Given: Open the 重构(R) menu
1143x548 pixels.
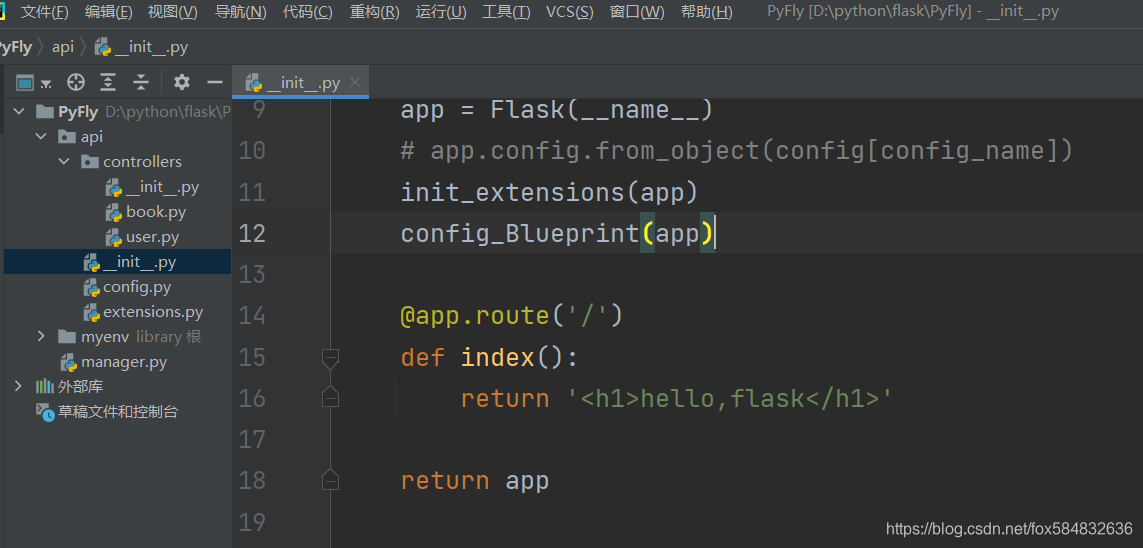Looking at the screenshot, I should [x=375, y=12].
